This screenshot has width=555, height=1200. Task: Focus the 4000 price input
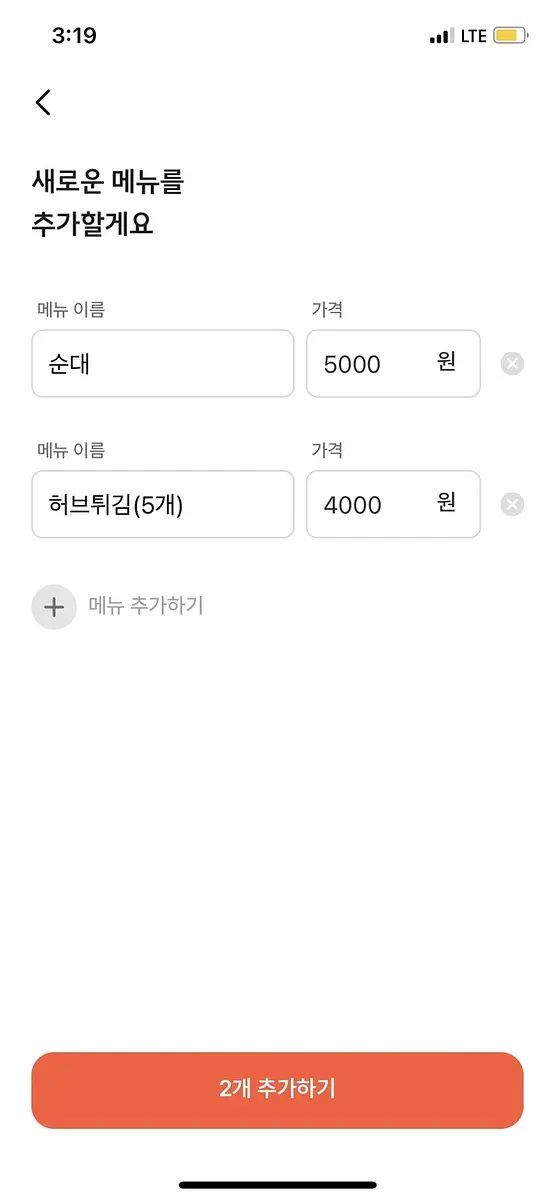[x=393, y=504]
